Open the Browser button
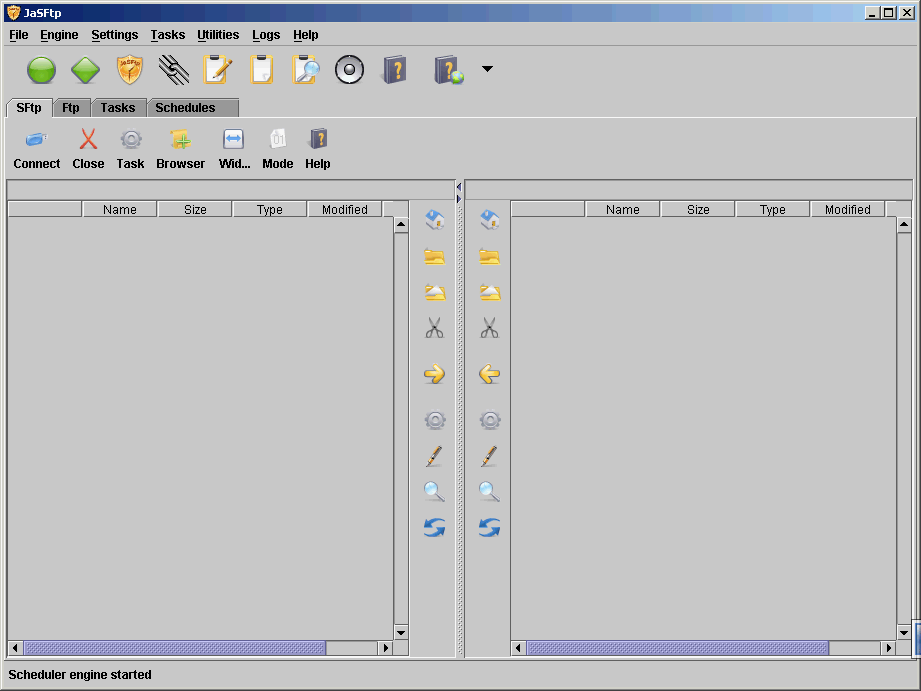Viewport: 921px width, 691px height. click(x=180, y=150)
